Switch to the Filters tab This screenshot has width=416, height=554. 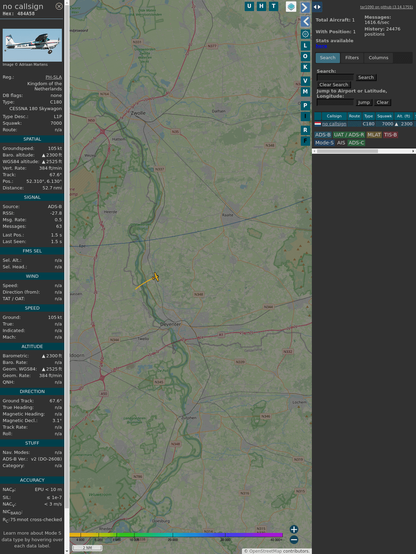click(x=352, y=58)
